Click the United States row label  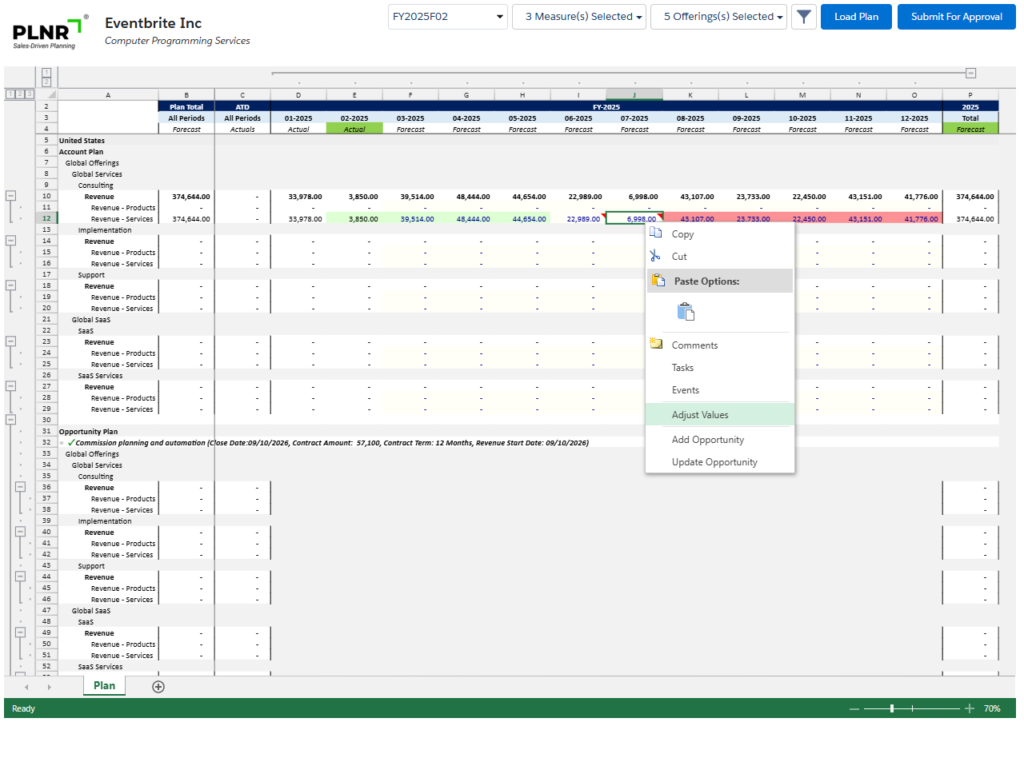(82, 140)
